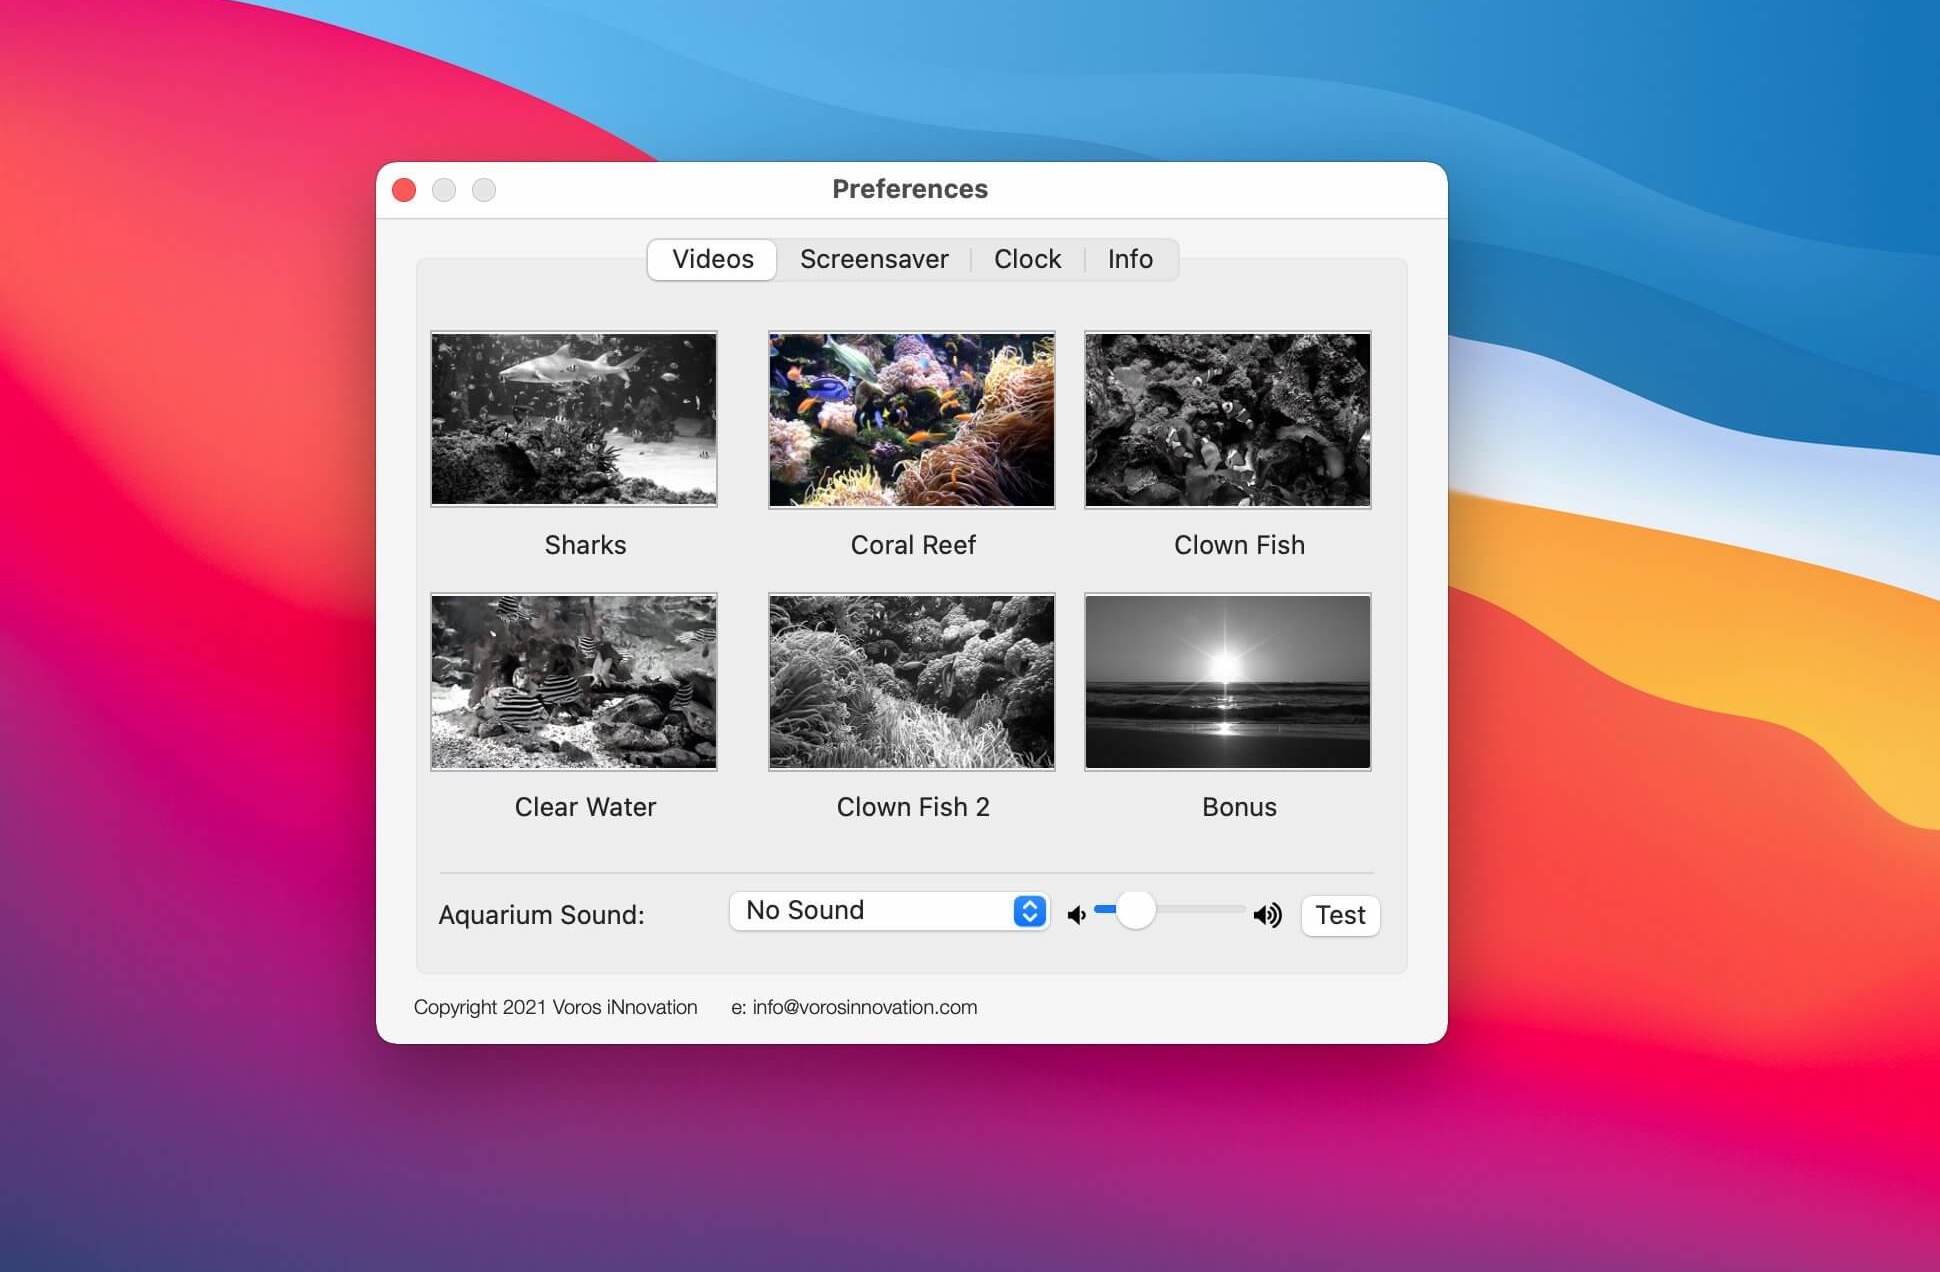Choose the Clear Water video thumbnail
1940x1272 pixels.
[574, 682]
